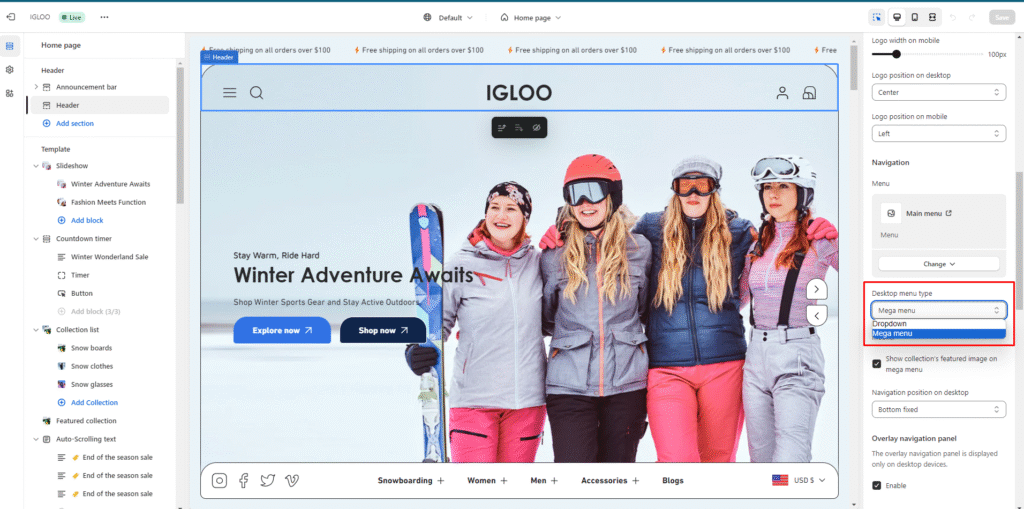Click the exit editor icon at top left
The height and width of the screenshot is (509, 1024).
(10, 17)
